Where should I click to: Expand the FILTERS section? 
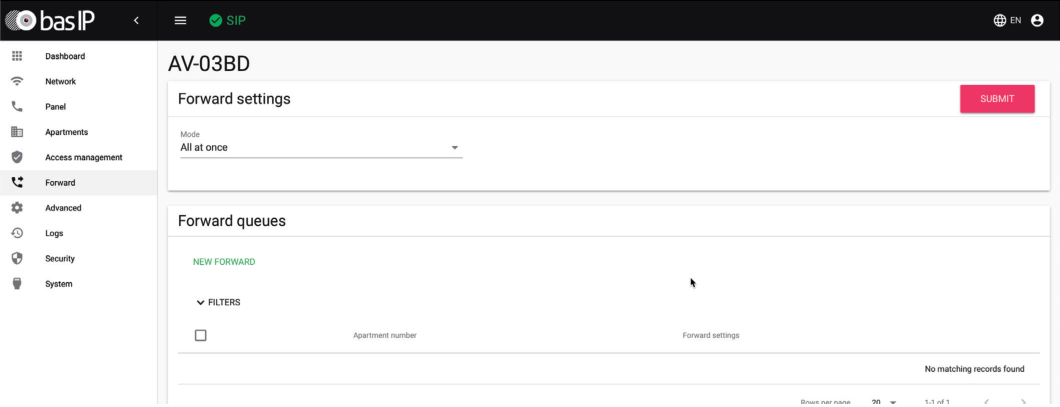218,302
